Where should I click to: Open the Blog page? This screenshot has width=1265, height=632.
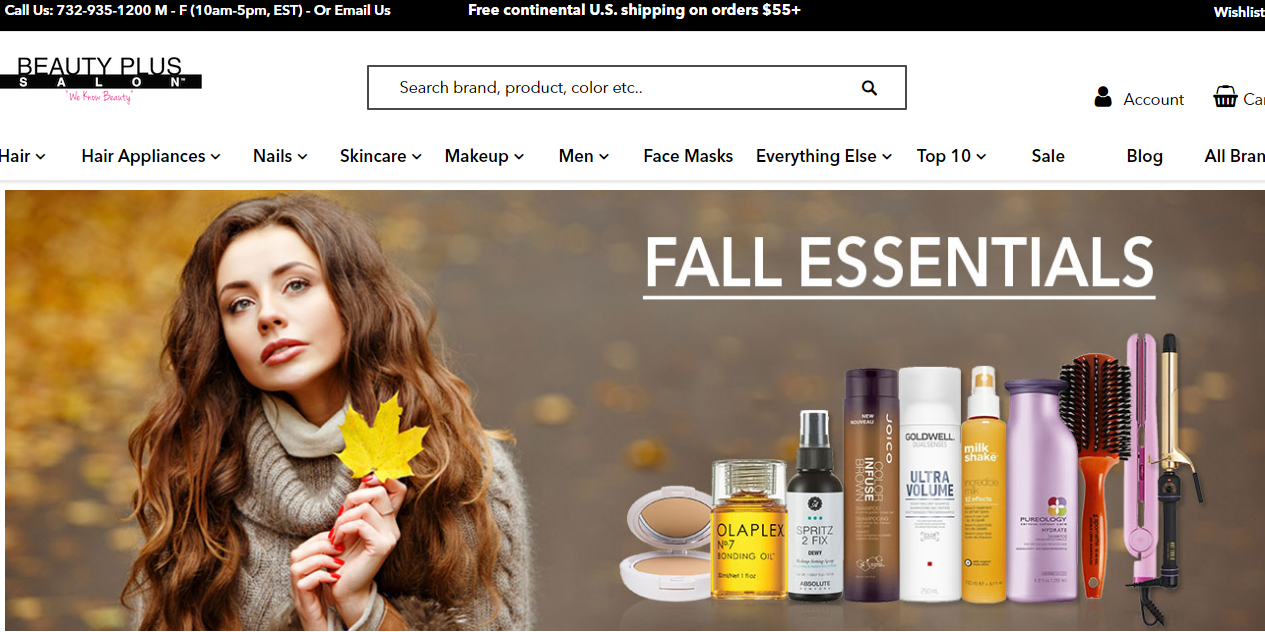pyautogui.click(x=1145, y=156)
